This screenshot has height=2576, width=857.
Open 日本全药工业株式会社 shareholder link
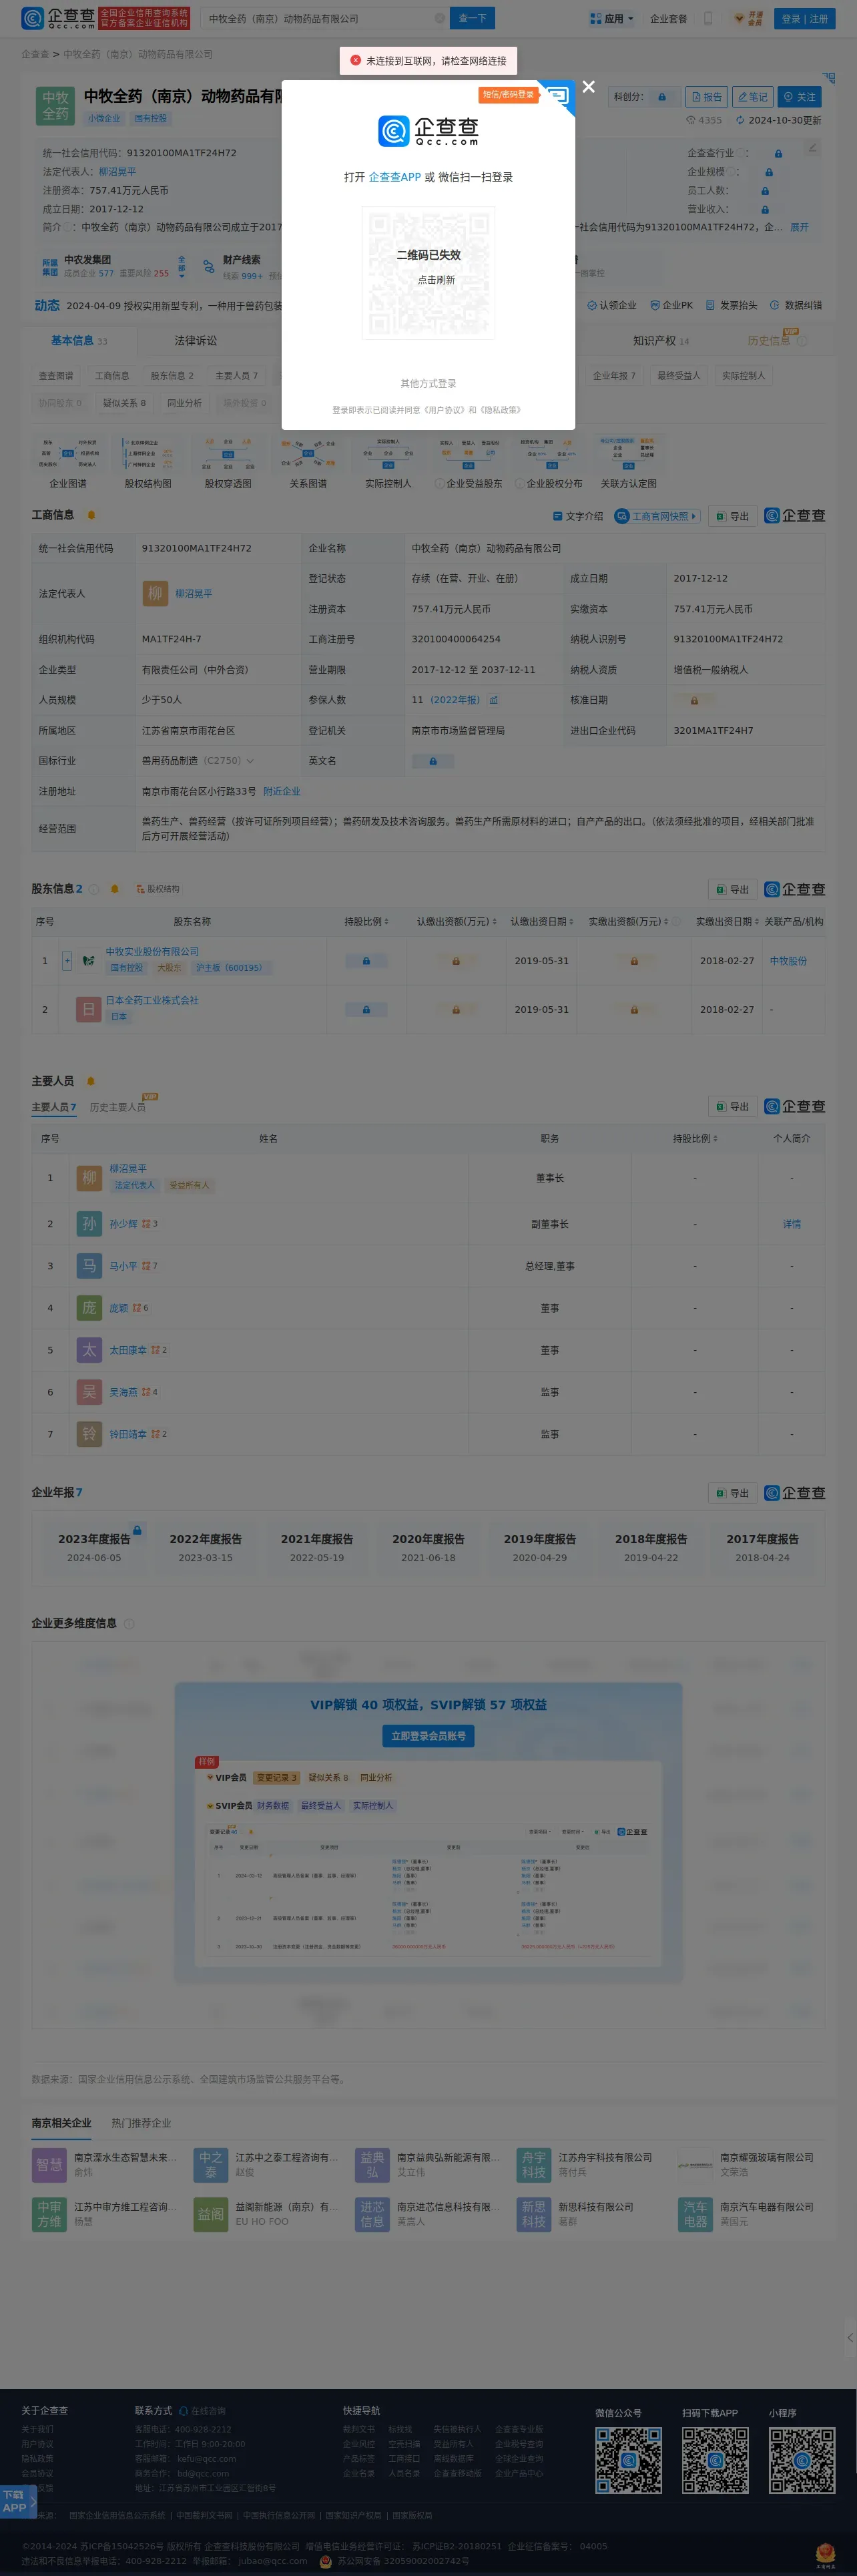pyautogui.click(x=152, y=1000)
